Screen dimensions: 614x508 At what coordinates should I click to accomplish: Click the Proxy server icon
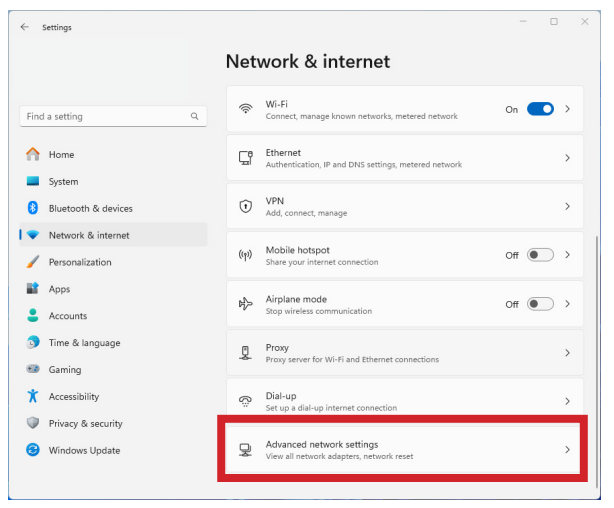[246, 353]
